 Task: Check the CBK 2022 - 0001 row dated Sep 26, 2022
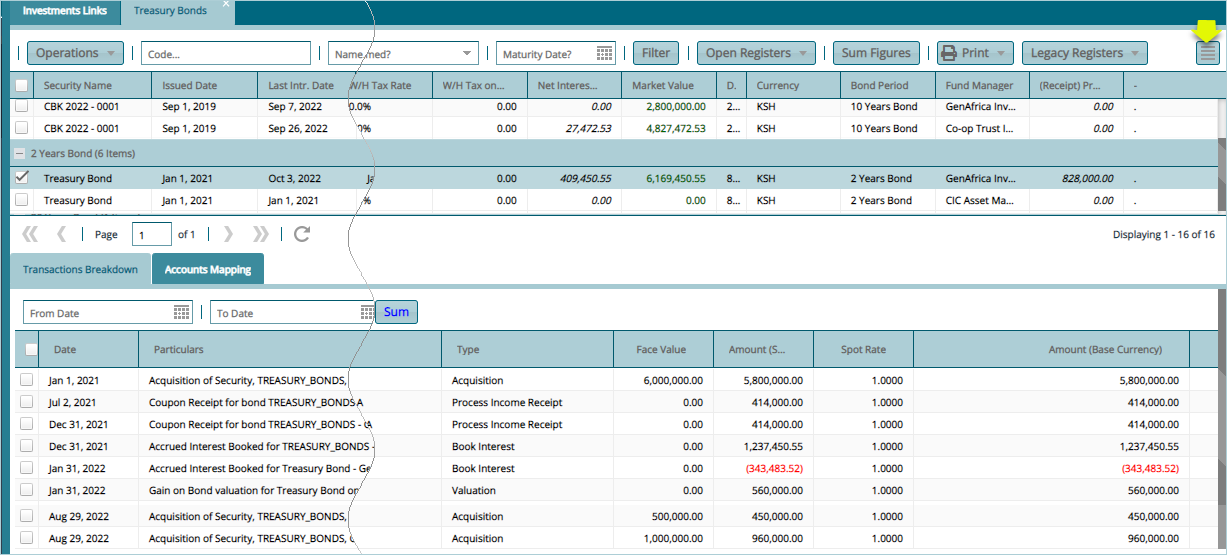(21, 128)
